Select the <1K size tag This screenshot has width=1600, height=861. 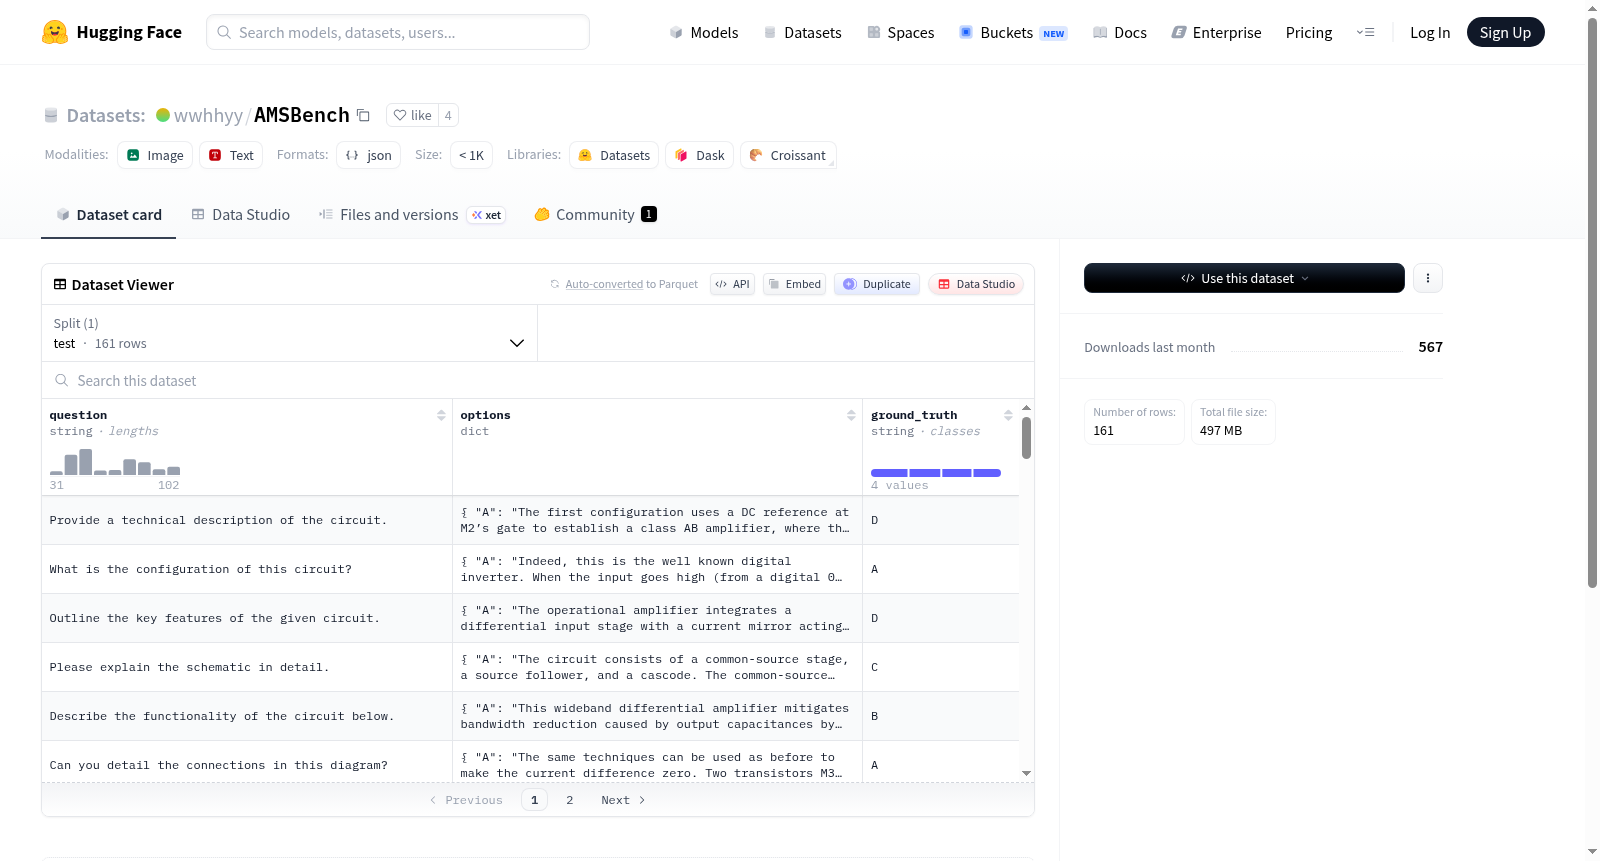(x=471, y=155)
